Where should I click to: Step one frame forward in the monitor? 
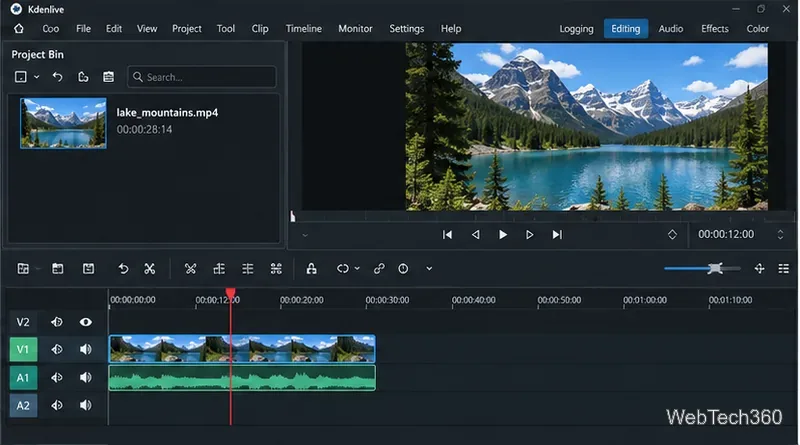(530, 235)
